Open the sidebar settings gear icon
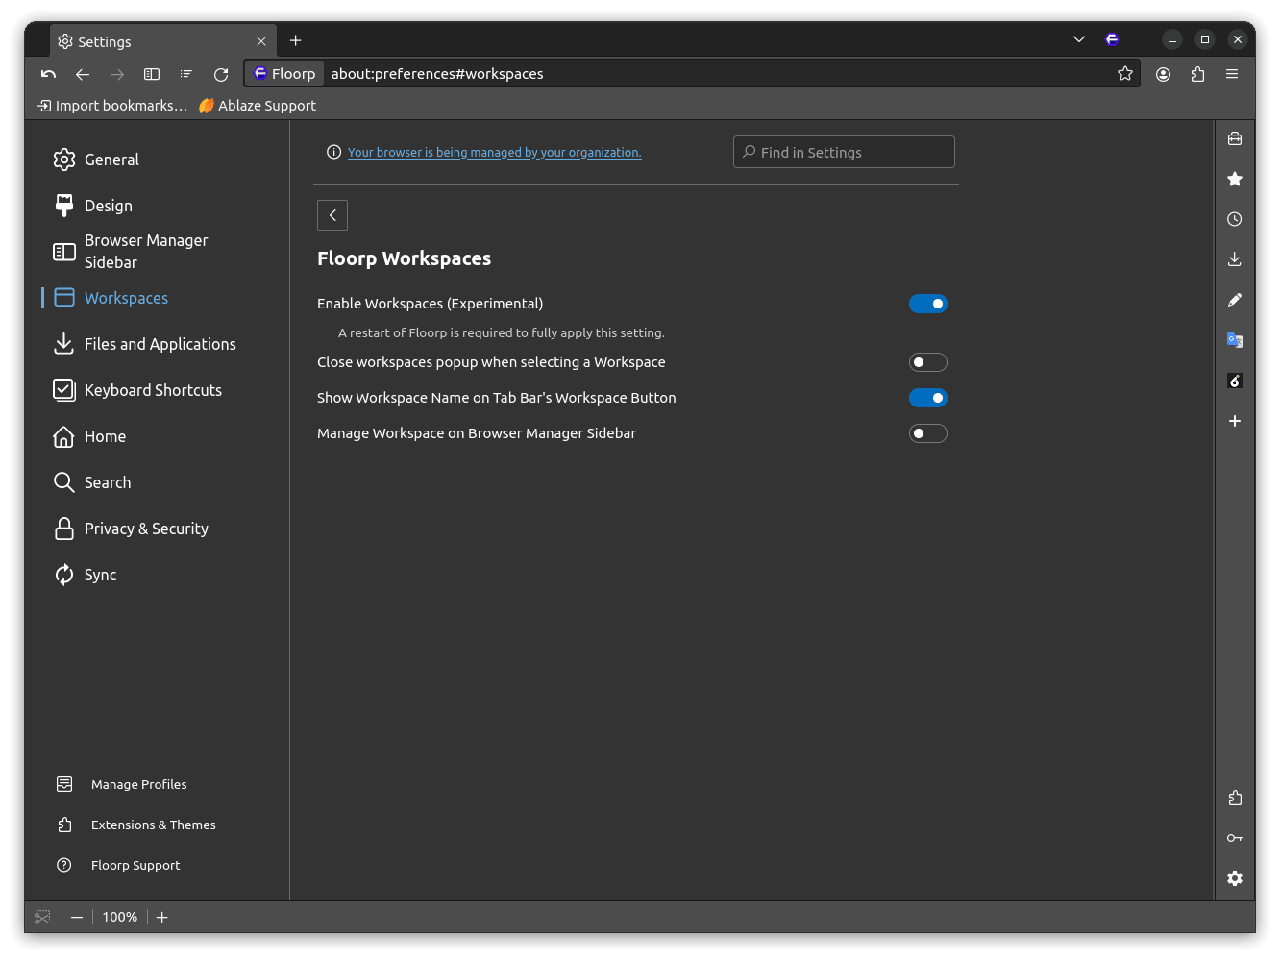 [x=1235, y=878]
